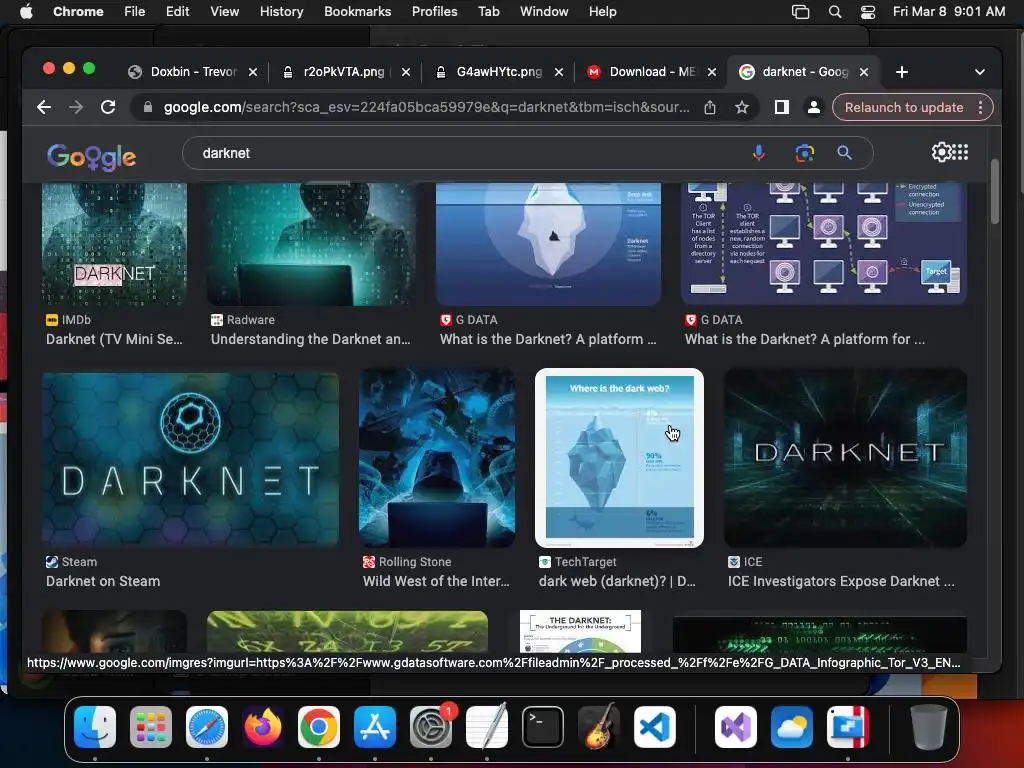Click the Chrome forward arrow
The image size is (1024, 768).
point(76,107)
